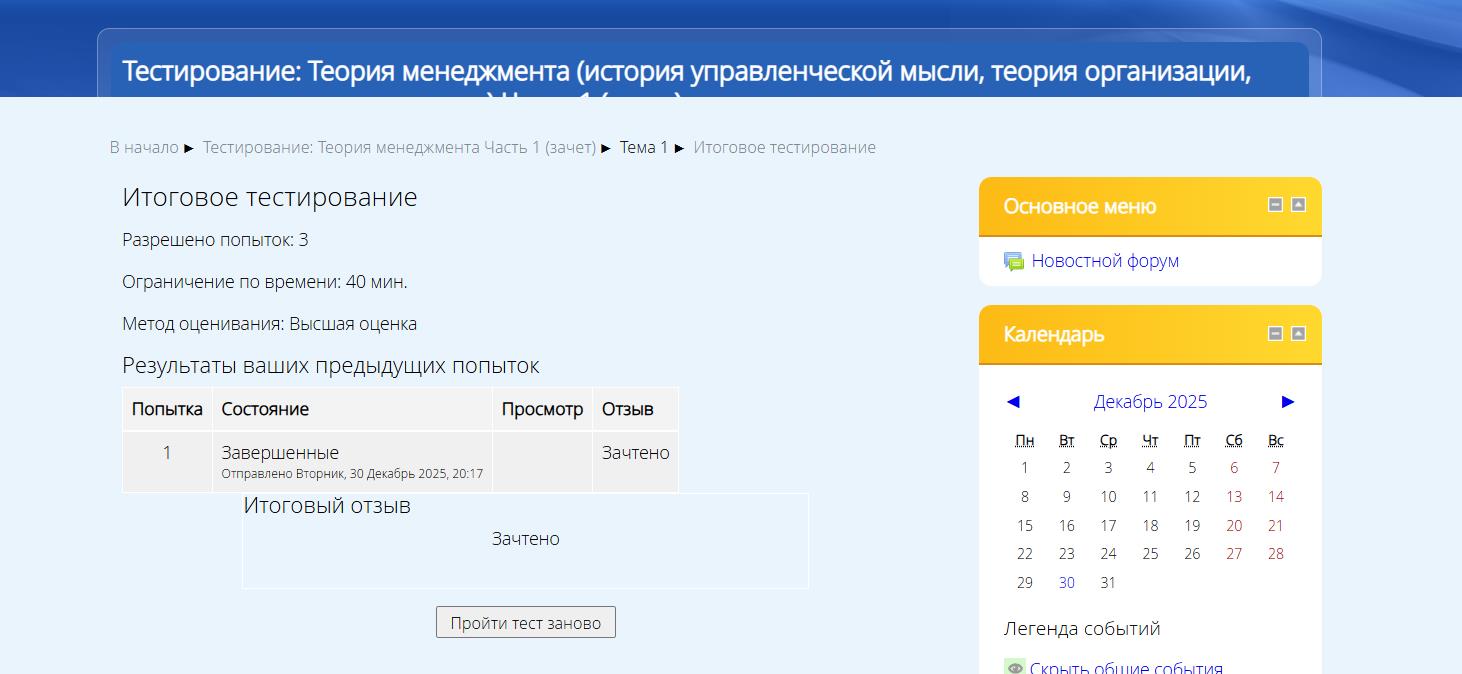This screenshot has width=1462, height=674.
Task: Click Легенда событий heading
Action: (1082, 629)
